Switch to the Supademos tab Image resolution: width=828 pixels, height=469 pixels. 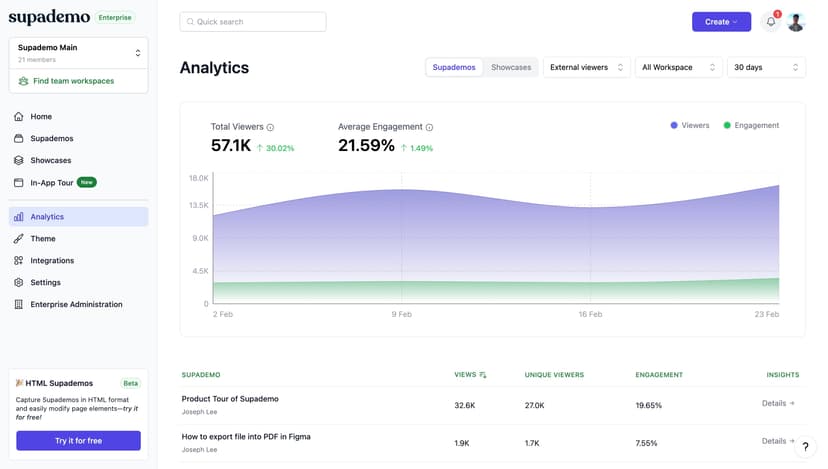coord(454,67)
